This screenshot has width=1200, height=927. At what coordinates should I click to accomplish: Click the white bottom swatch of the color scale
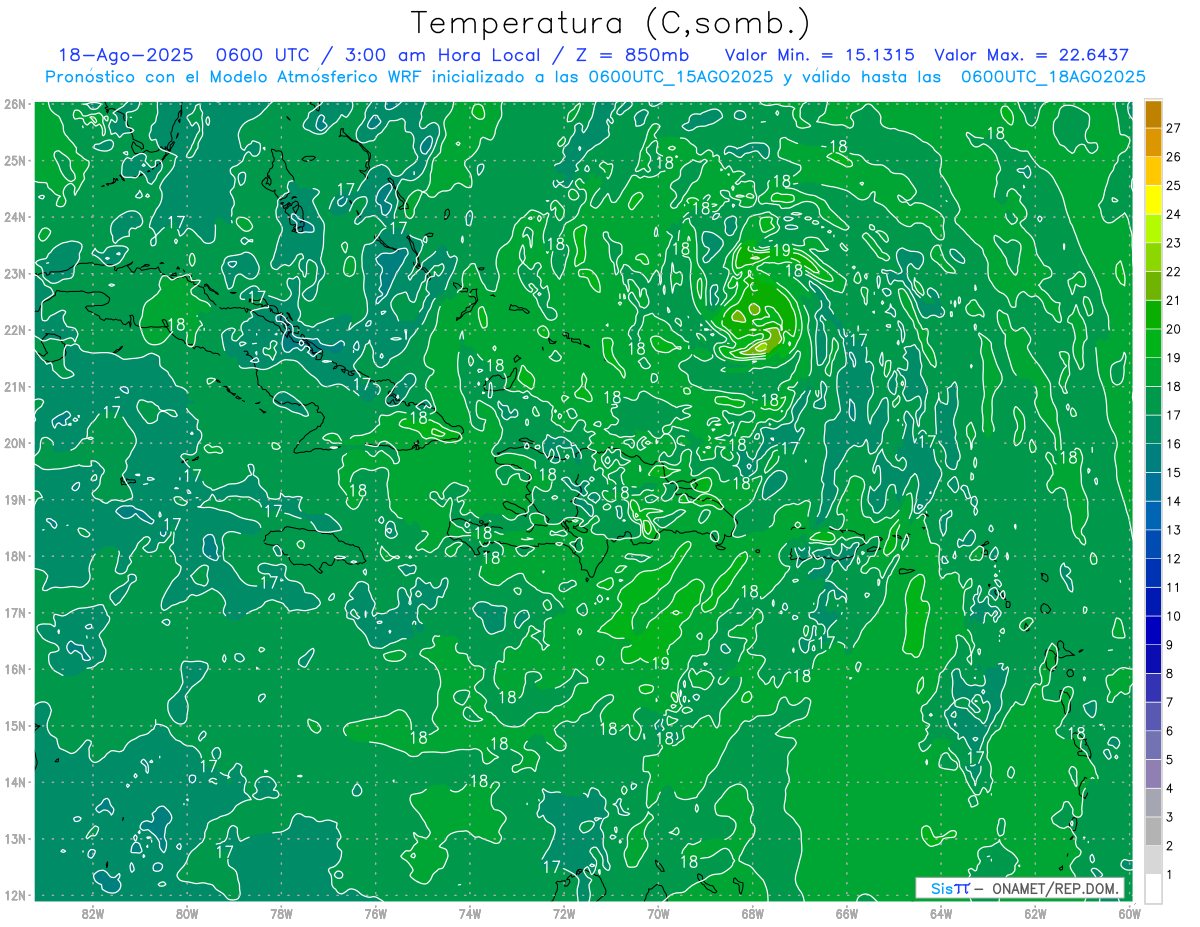1153,888
